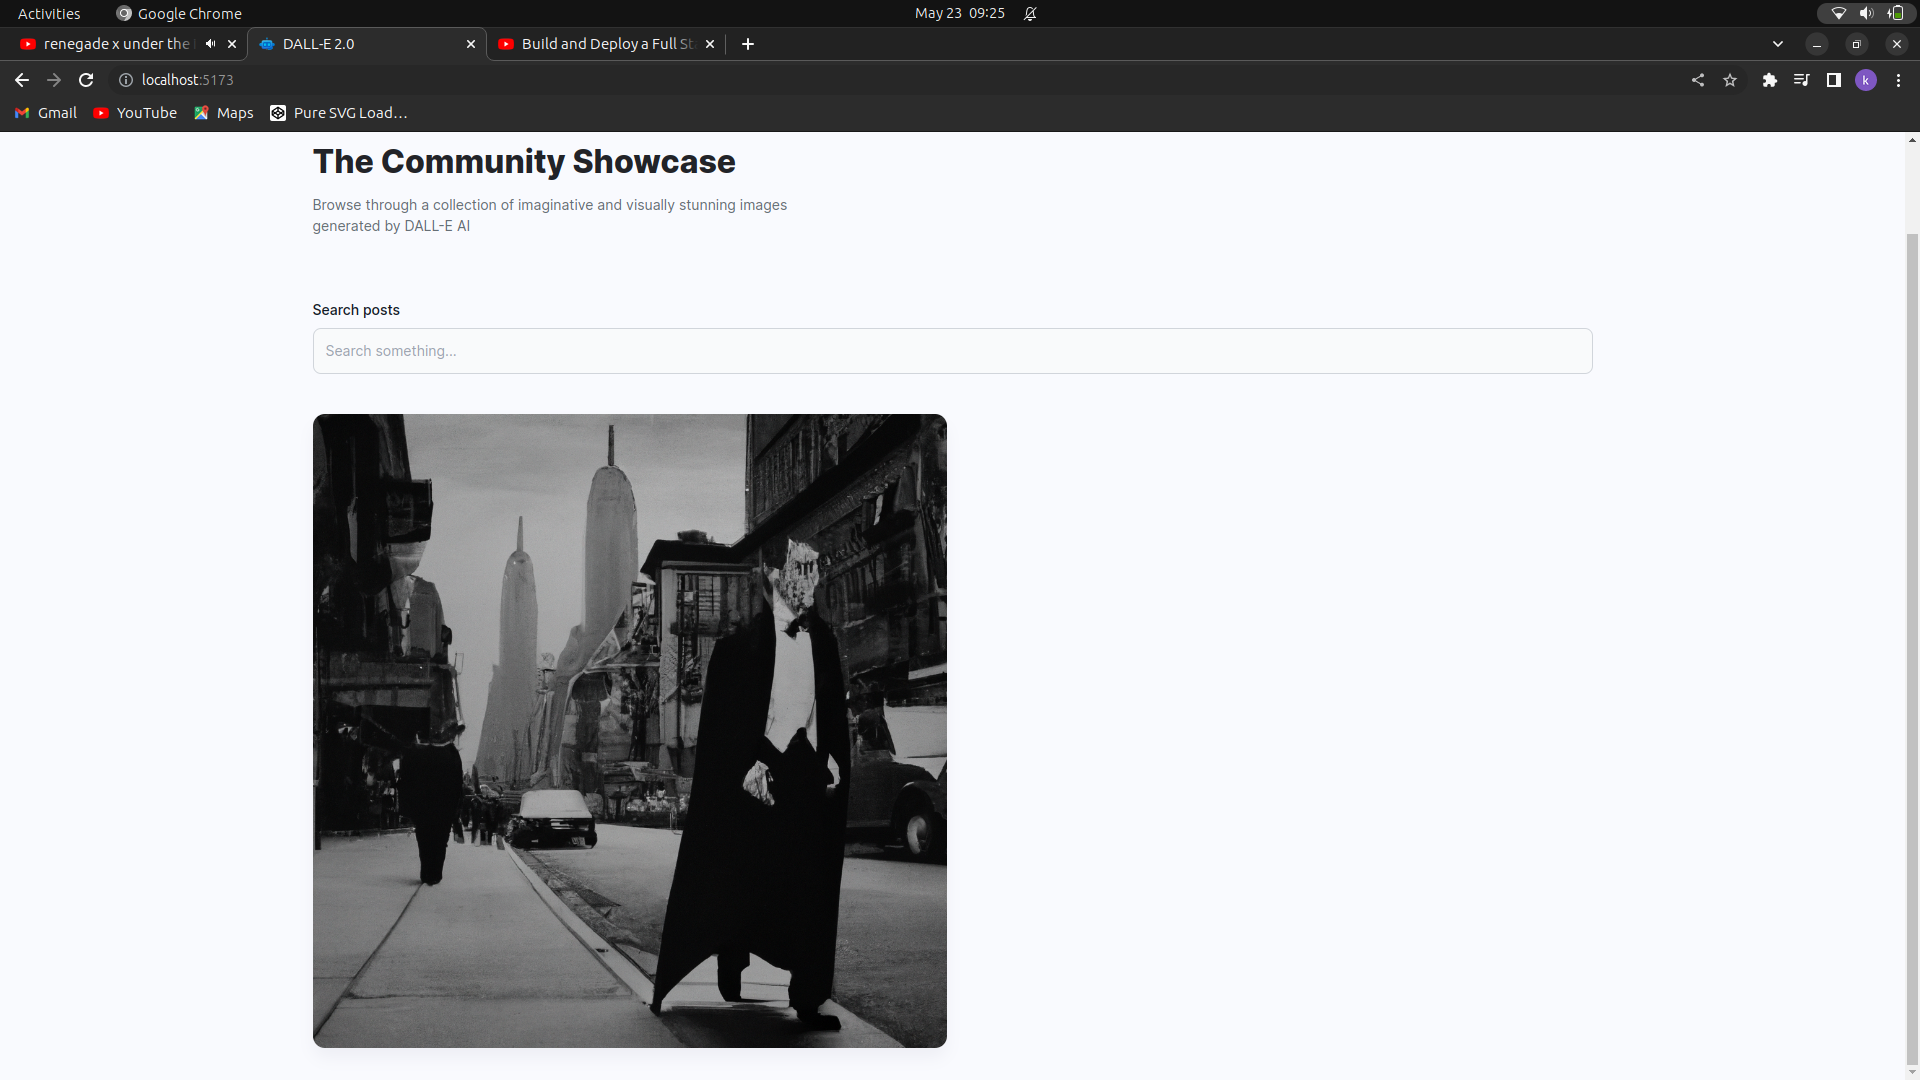Open a new browser tab
1920x1080 pixels.
coord(747,44)
